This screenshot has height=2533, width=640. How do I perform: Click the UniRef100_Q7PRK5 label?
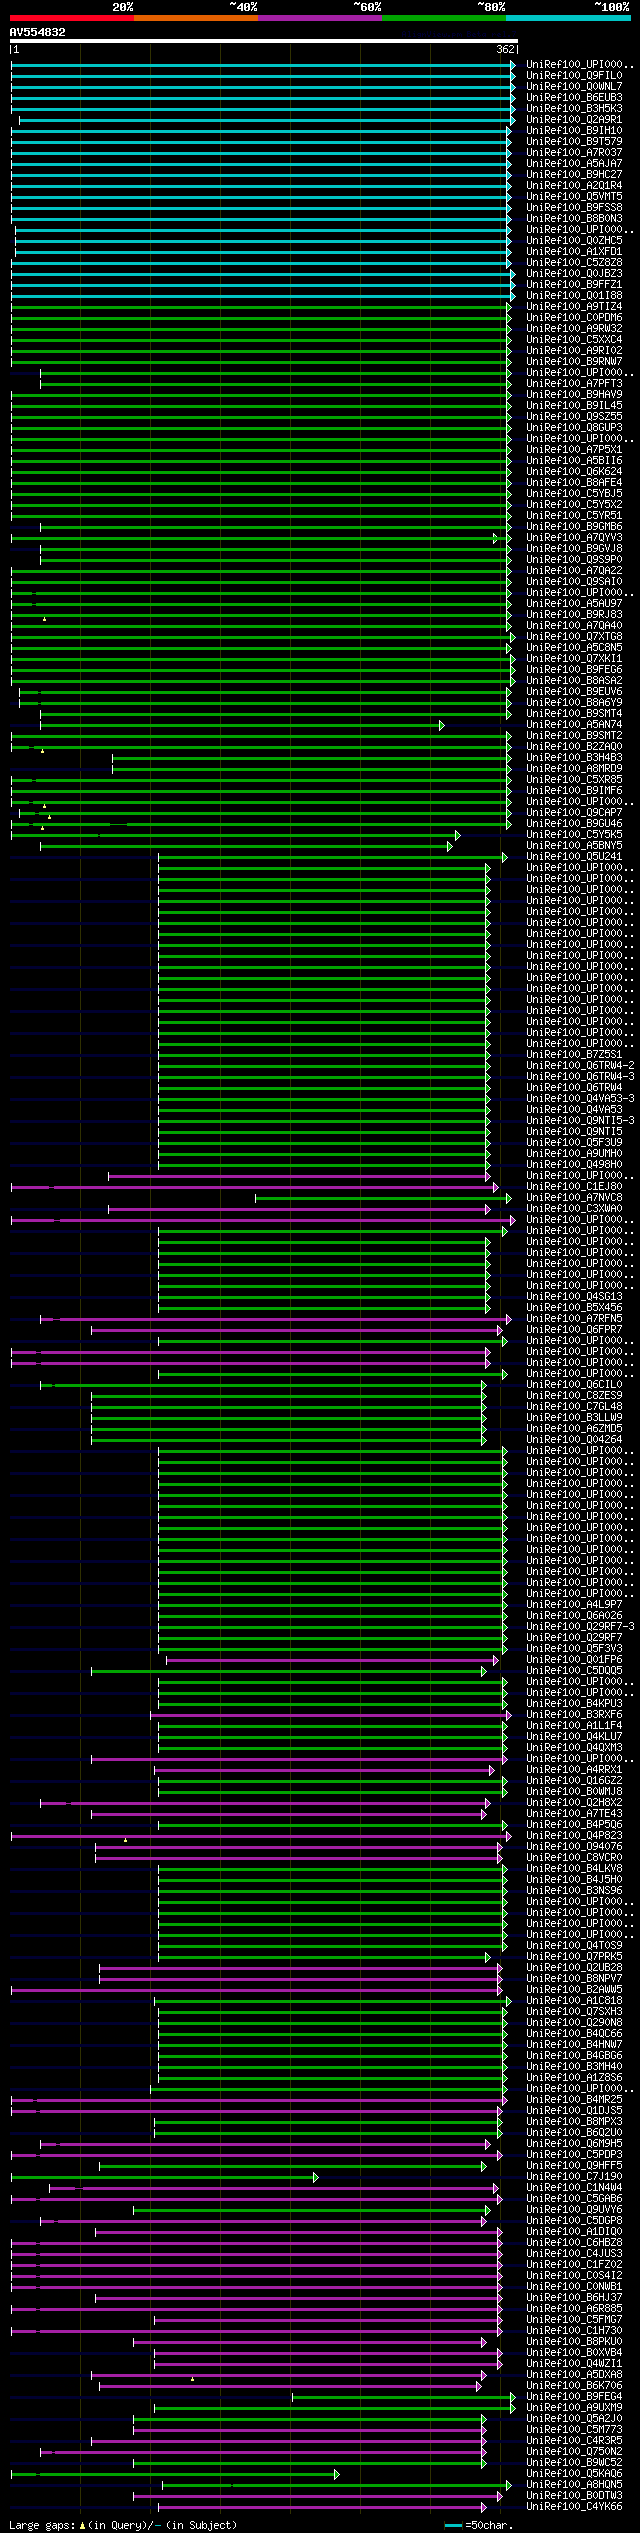point(574,1956)
